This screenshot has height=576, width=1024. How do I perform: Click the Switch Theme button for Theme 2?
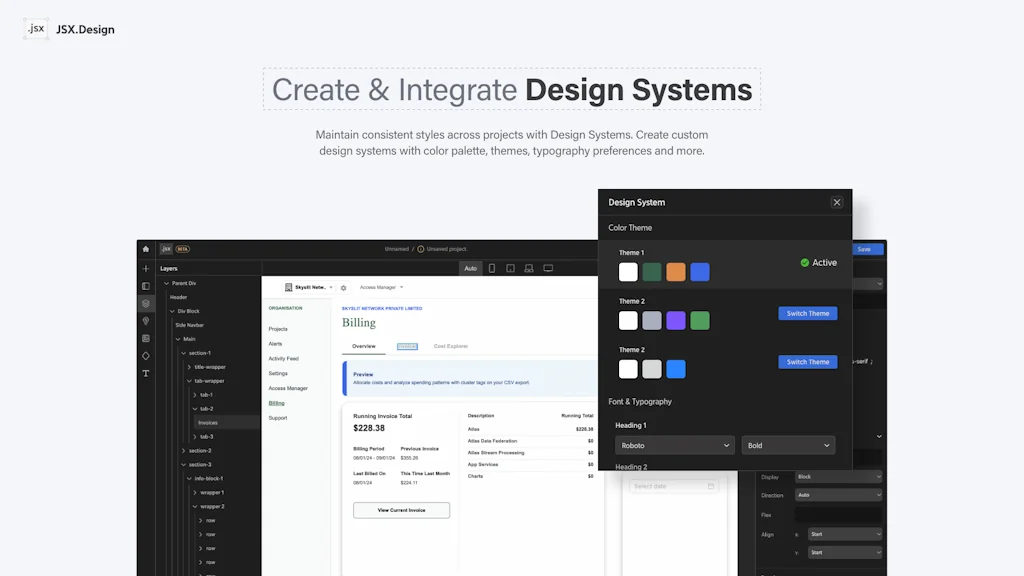807,313
